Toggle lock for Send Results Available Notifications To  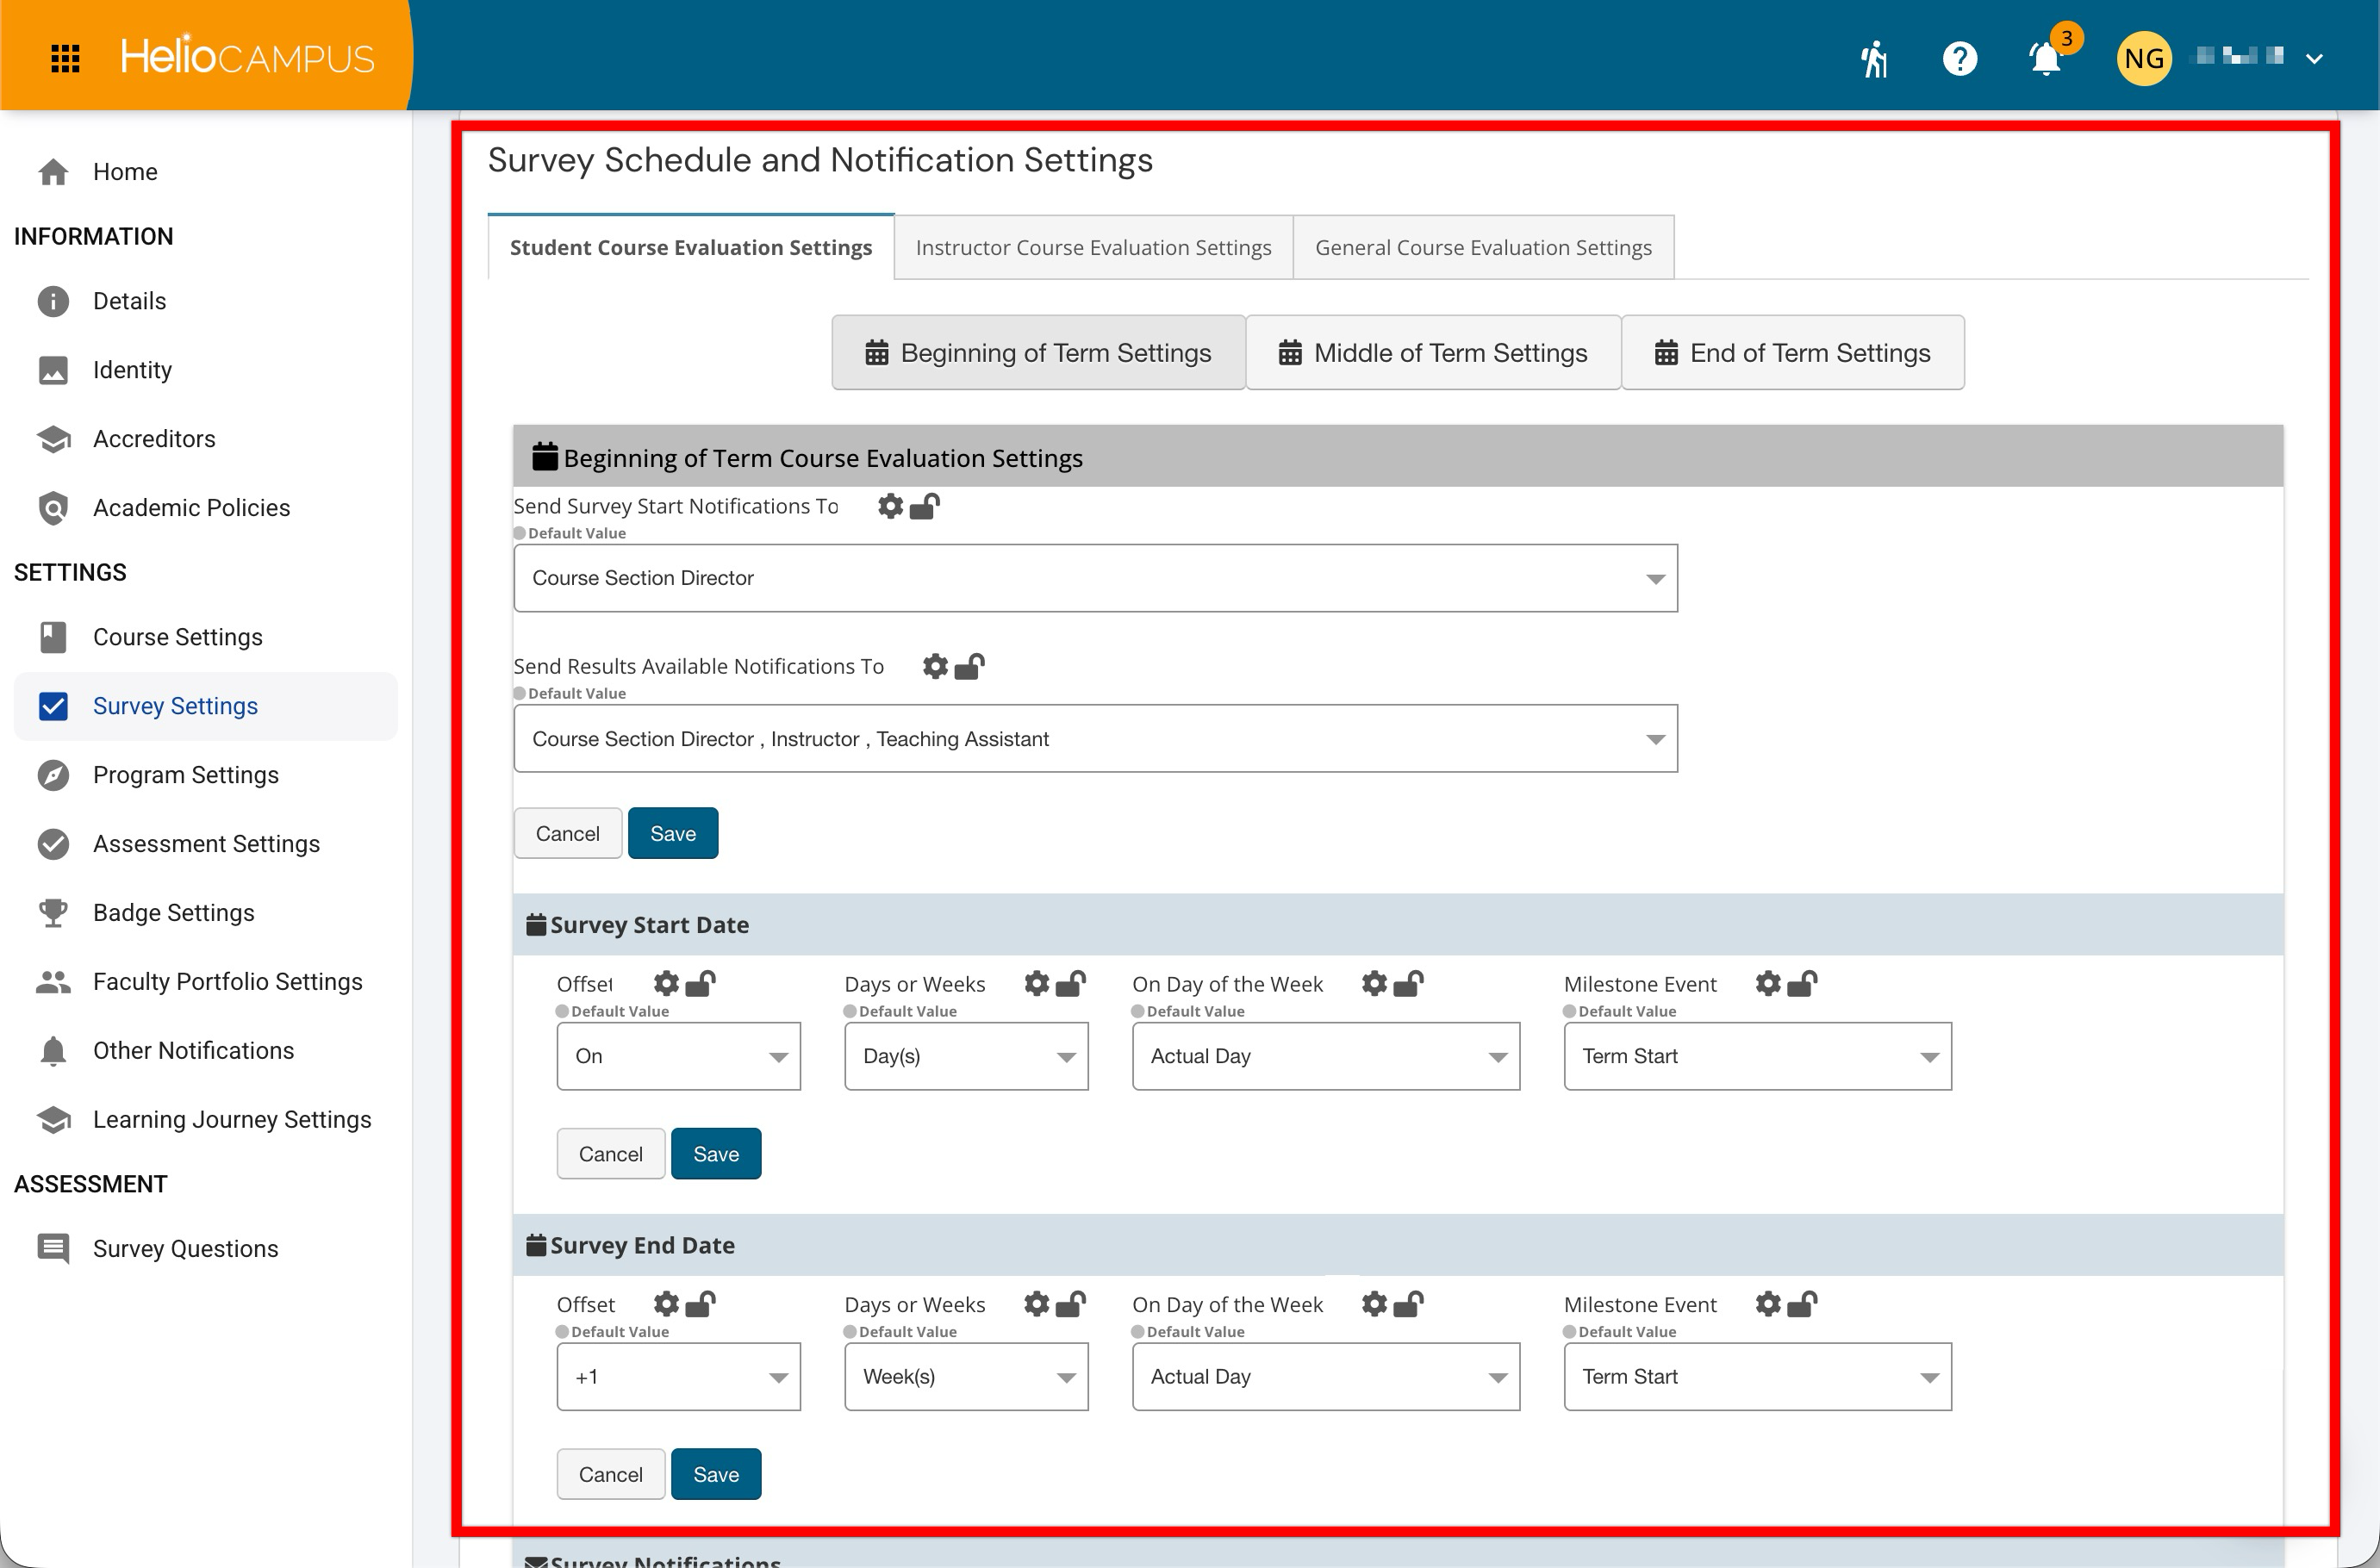(x=970, y=666)
